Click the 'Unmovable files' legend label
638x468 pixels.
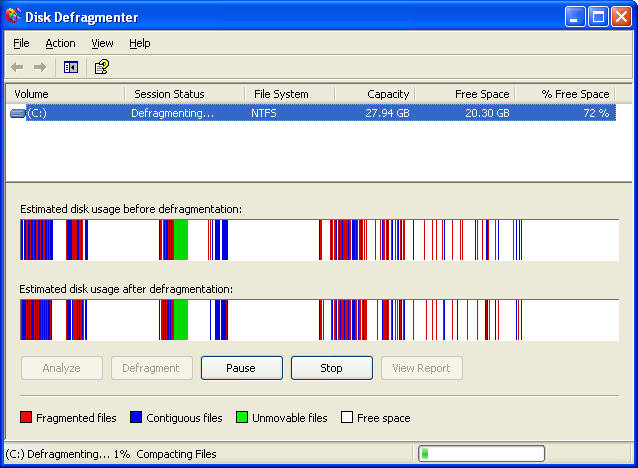coord(290,418)
